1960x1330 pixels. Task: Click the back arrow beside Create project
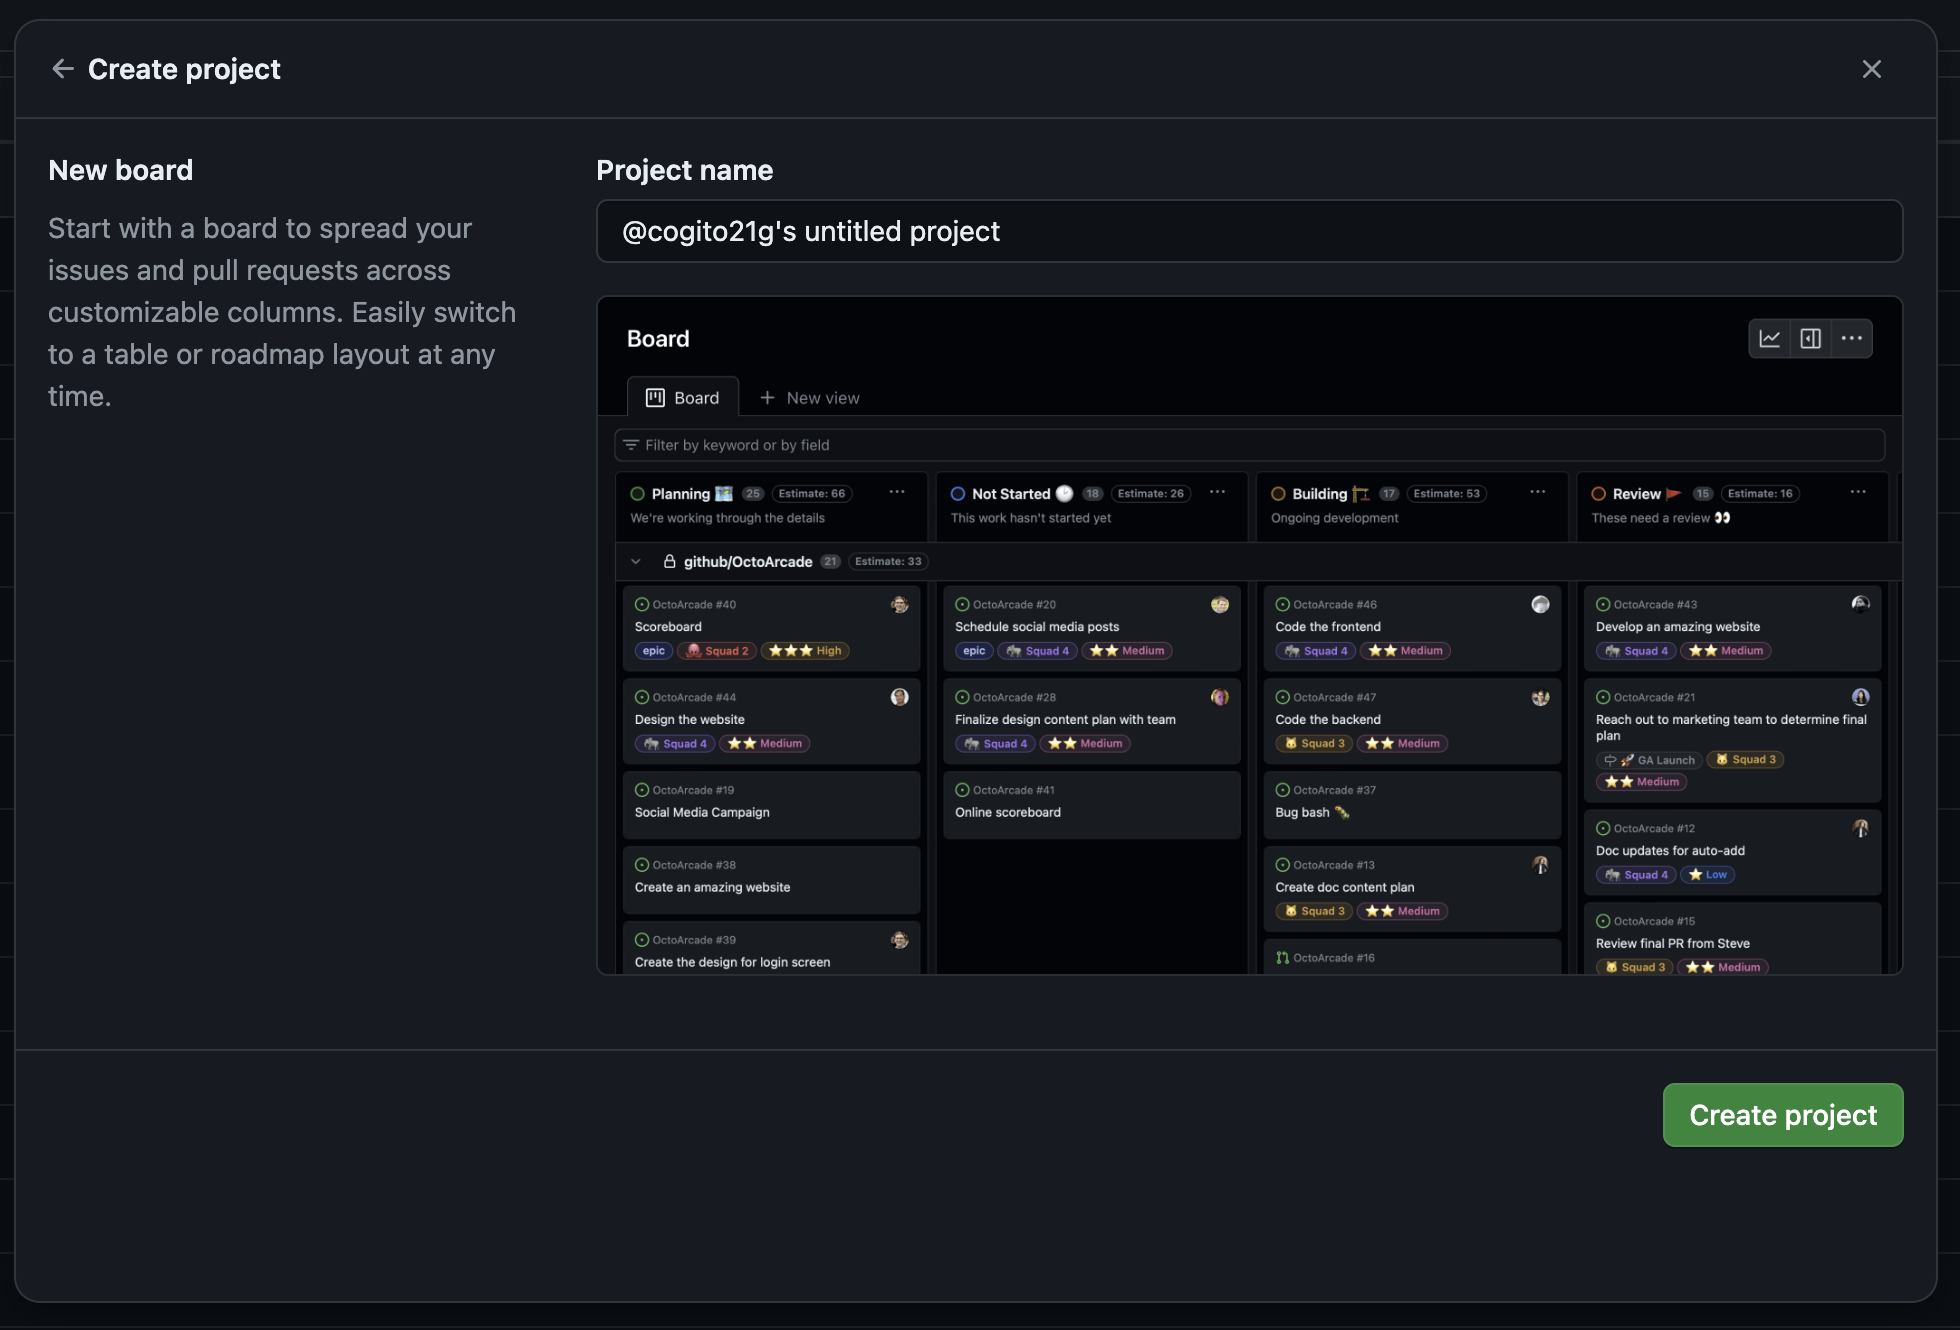click(62, 69)
